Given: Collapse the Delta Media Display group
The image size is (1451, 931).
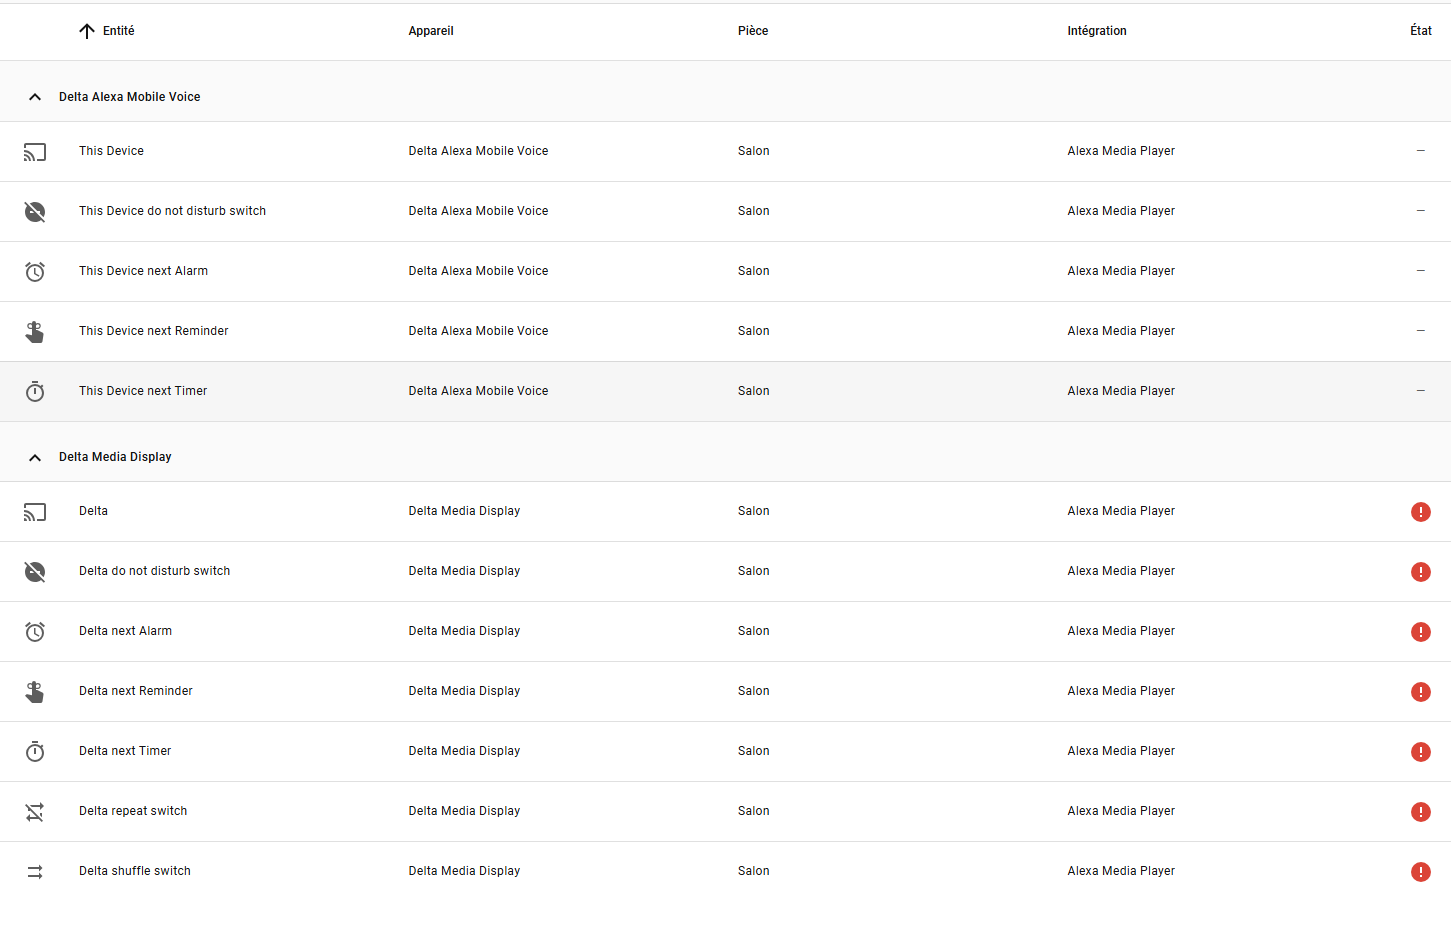Looking at the screenshot, I should tap(35, 457).
